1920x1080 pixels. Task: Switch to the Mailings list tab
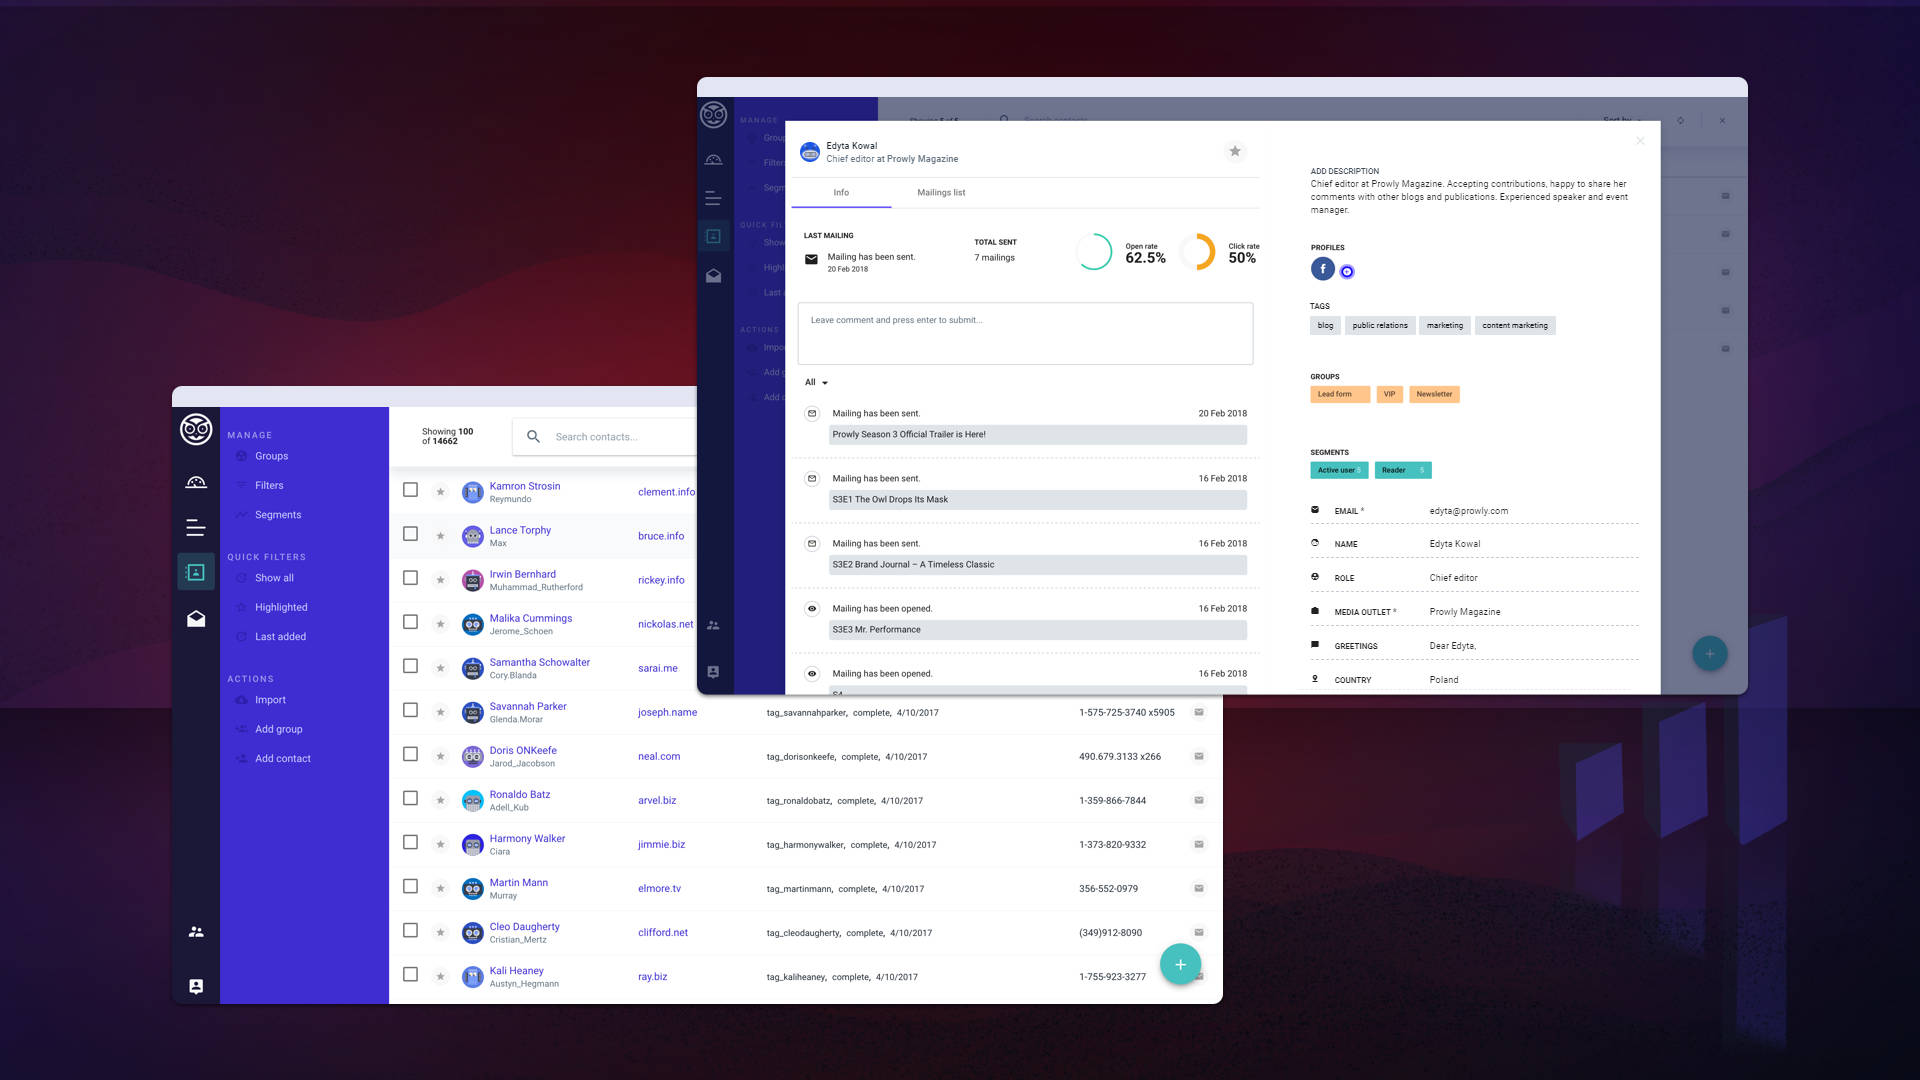point(940,192)
